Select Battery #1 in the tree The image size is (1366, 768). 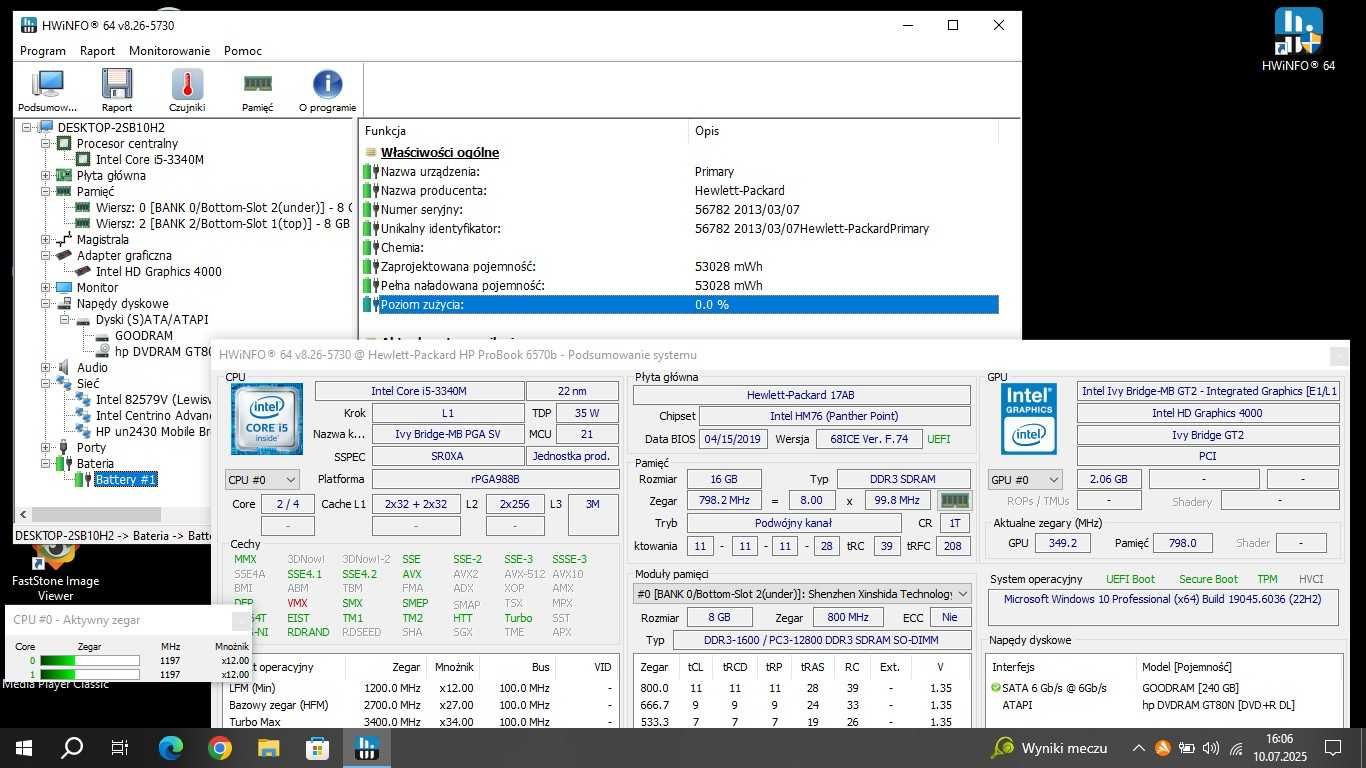tap(126, 480)
